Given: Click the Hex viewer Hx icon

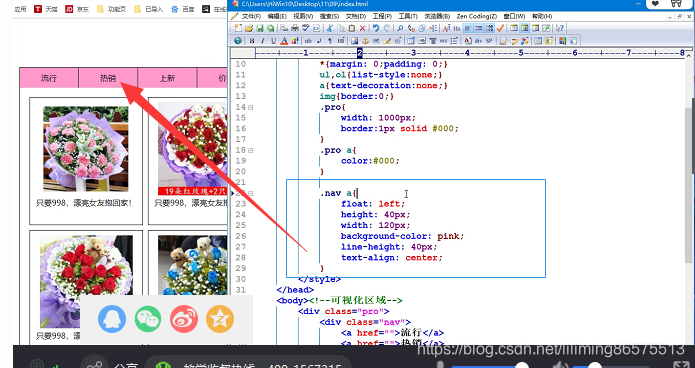Looking at the screenshot, I should 457,28.
